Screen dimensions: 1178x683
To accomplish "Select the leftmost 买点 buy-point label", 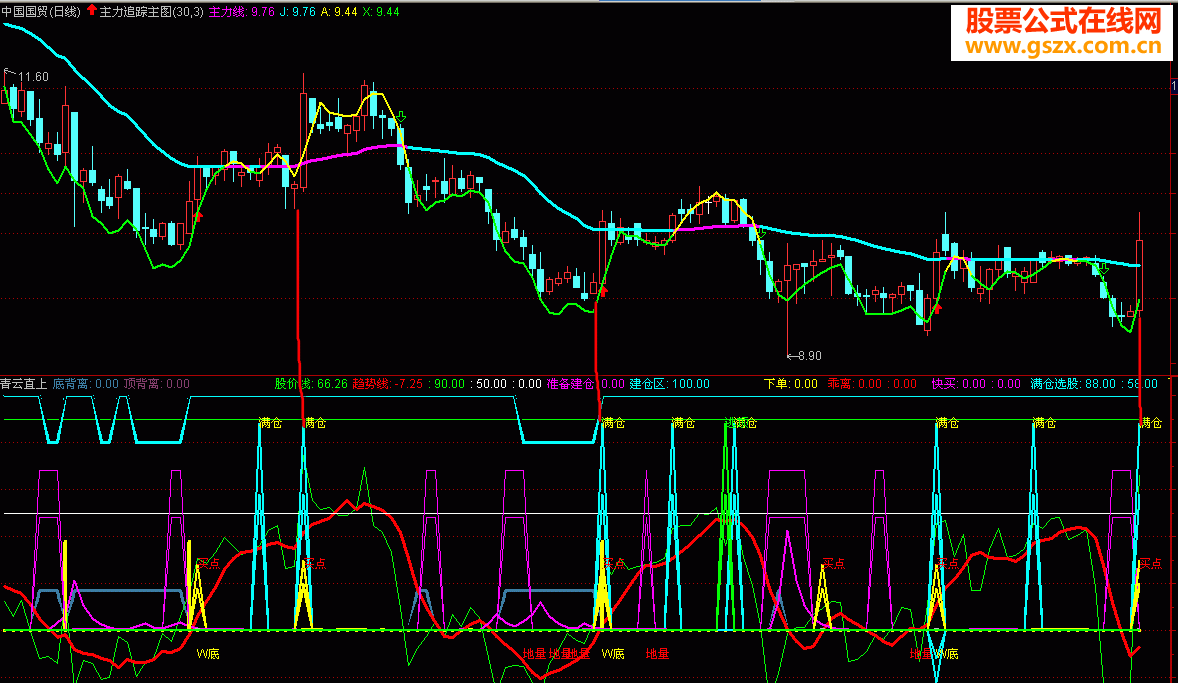I will tap(209, 564).
